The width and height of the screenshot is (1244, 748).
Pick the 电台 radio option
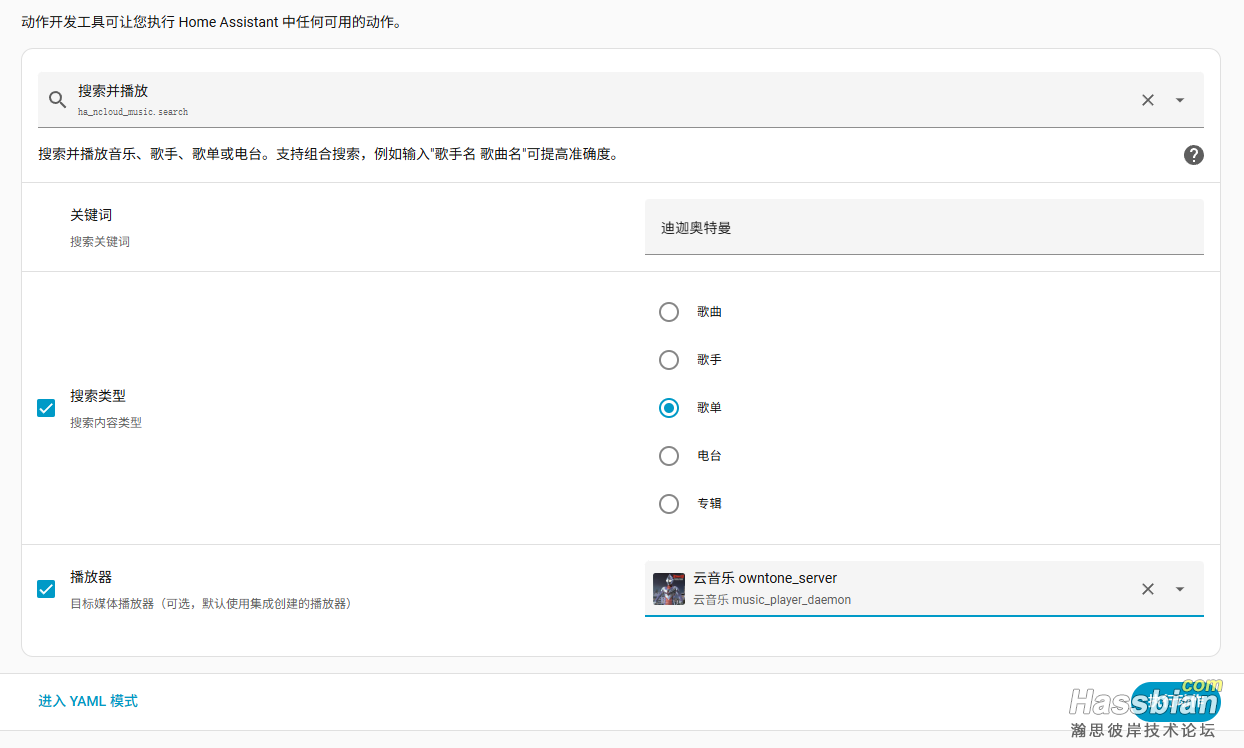coord(669,456)
